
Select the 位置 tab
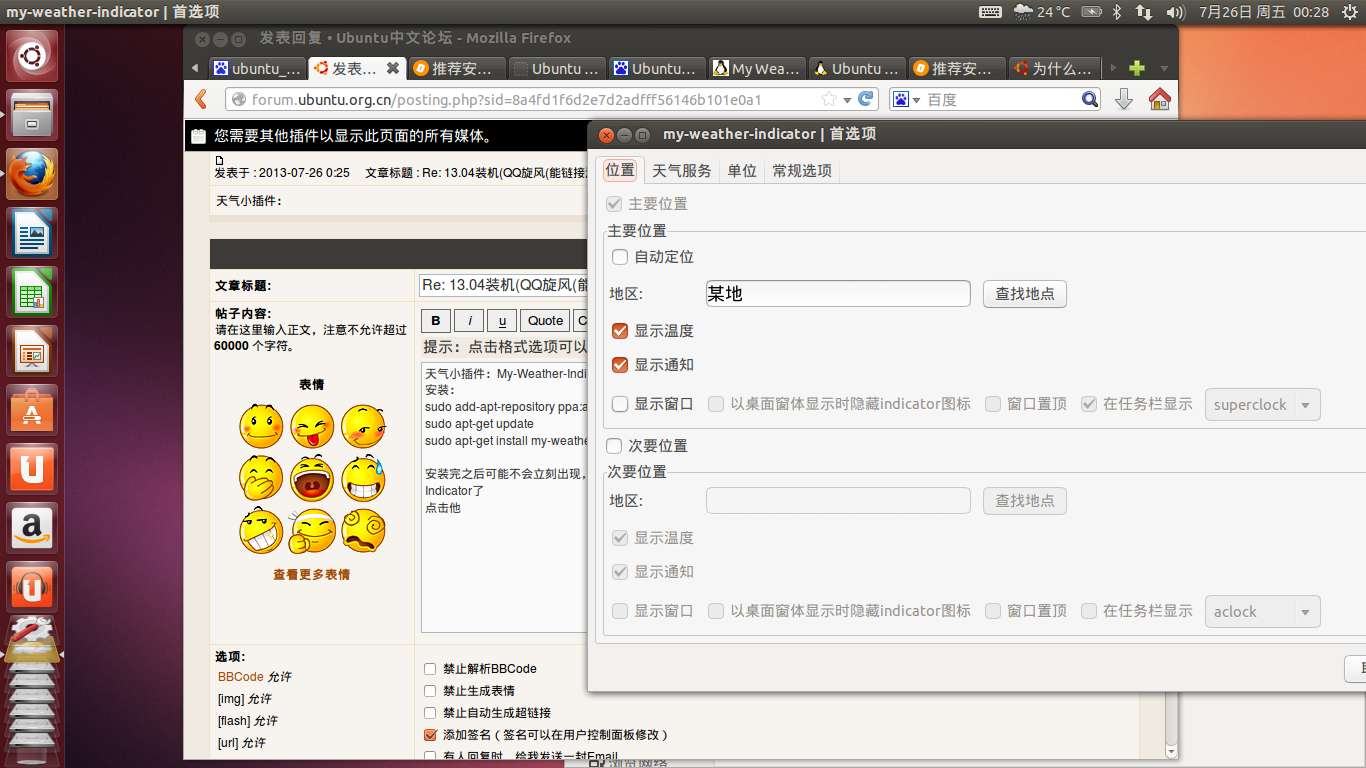620,170
